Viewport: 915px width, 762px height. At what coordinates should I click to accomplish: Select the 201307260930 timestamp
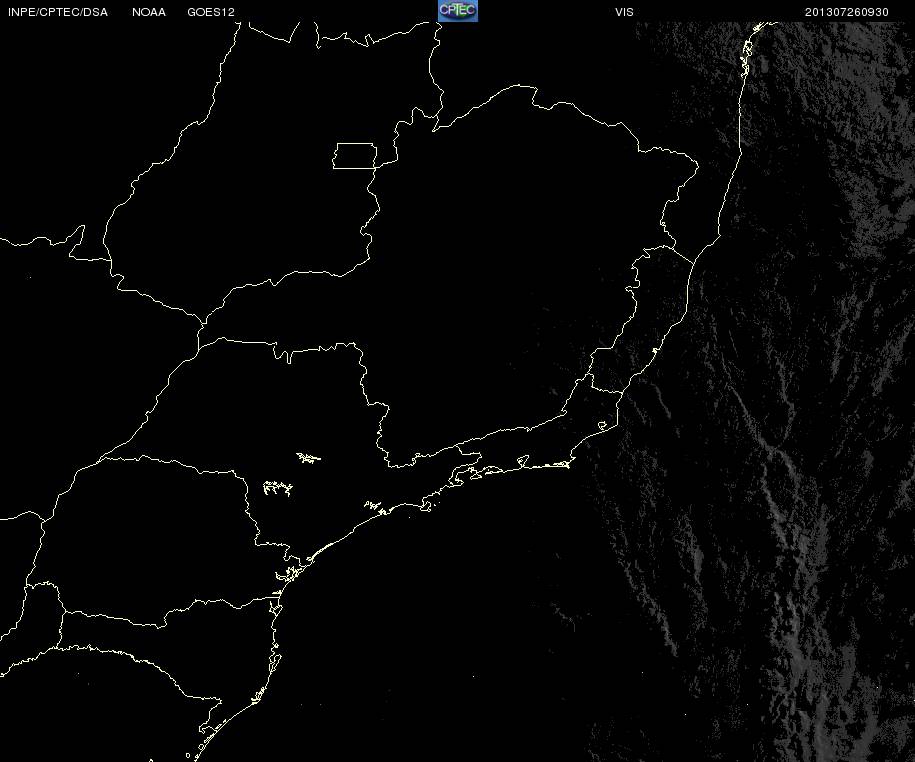click(x=846, y=12)
